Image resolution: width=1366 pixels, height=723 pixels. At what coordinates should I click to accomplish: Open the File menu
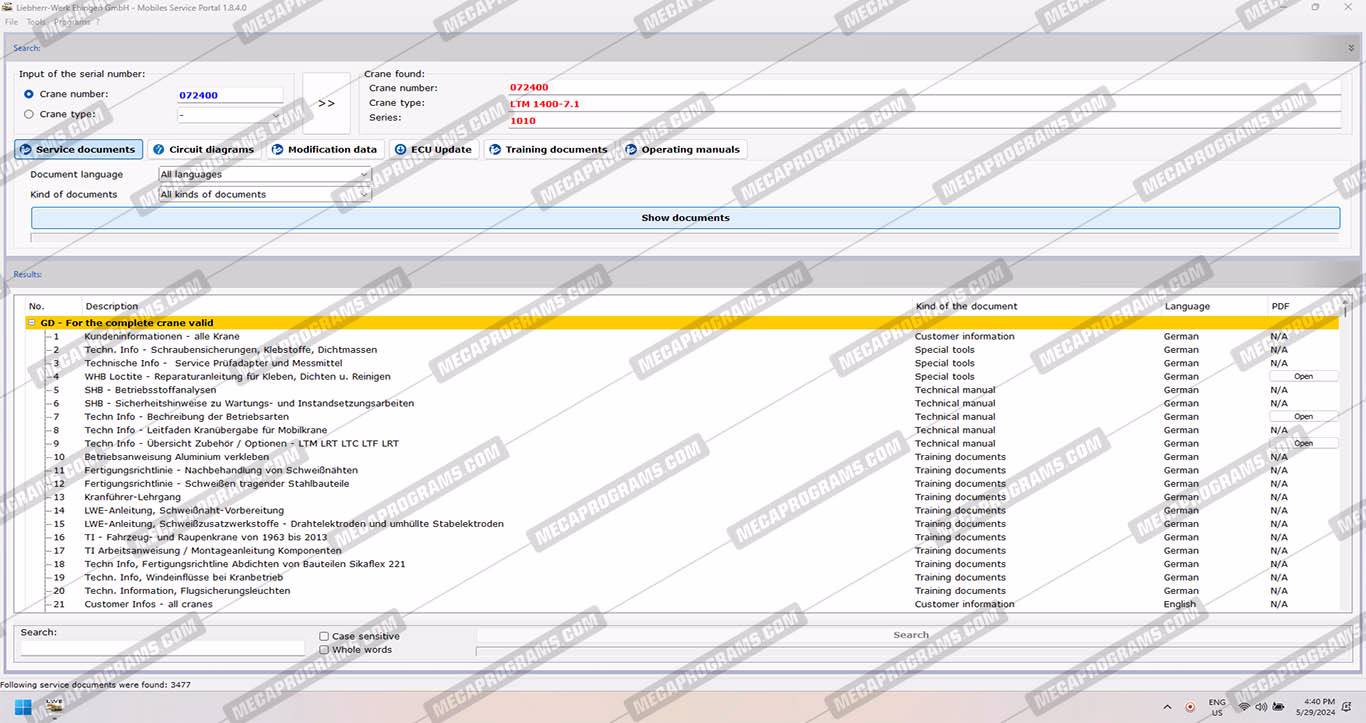tap(11, 22)
